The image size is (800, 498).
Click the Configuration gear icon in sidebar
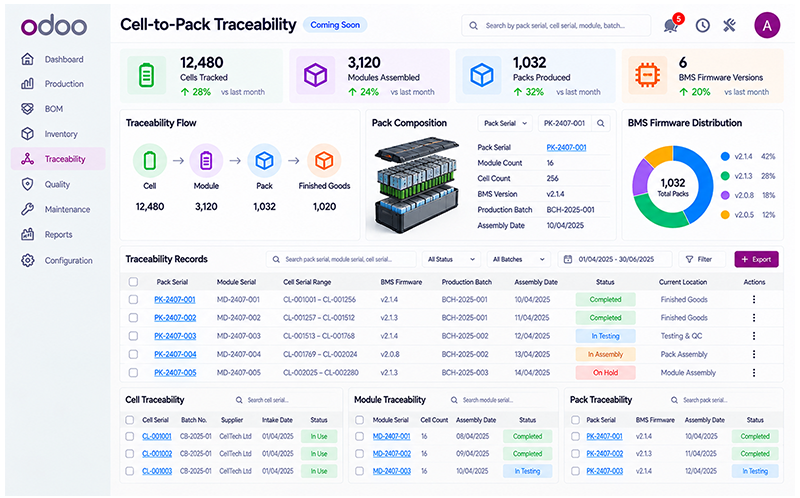28,260
